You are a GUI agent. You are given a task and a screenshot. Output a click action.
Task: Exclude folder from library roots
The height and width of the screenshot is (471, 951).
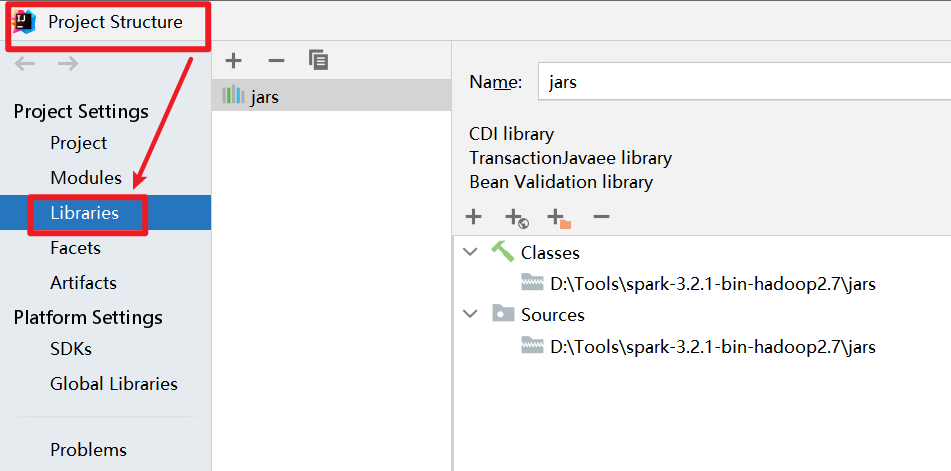[558, 217]
